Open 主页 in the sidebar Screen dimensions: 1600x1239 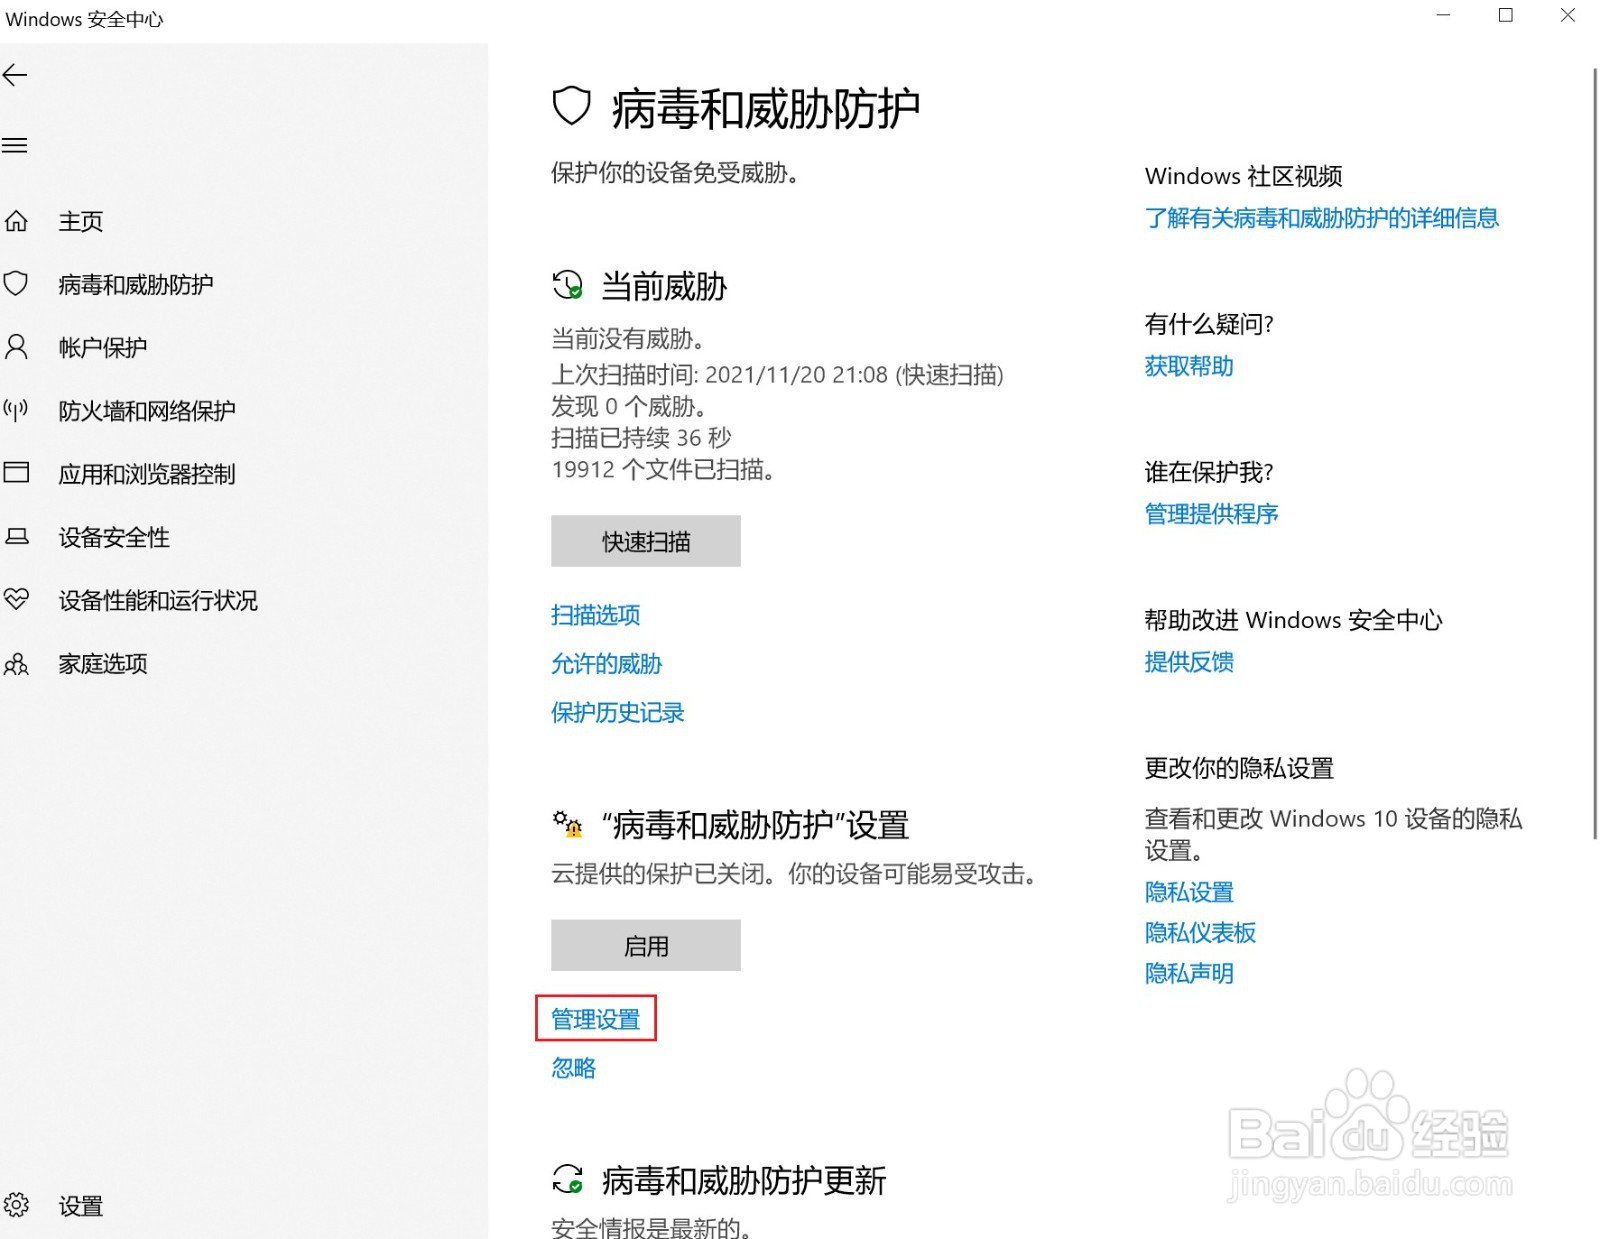point(81,221)
